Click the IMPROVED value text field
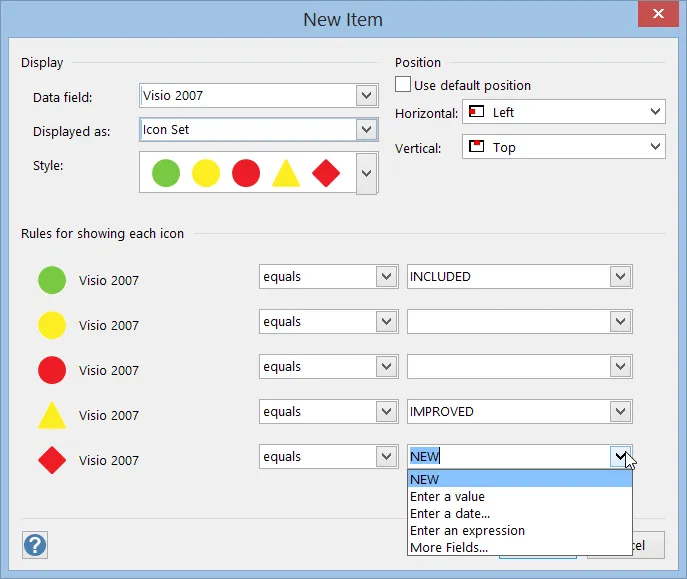 pyautogui.click(x=509, y=411)
